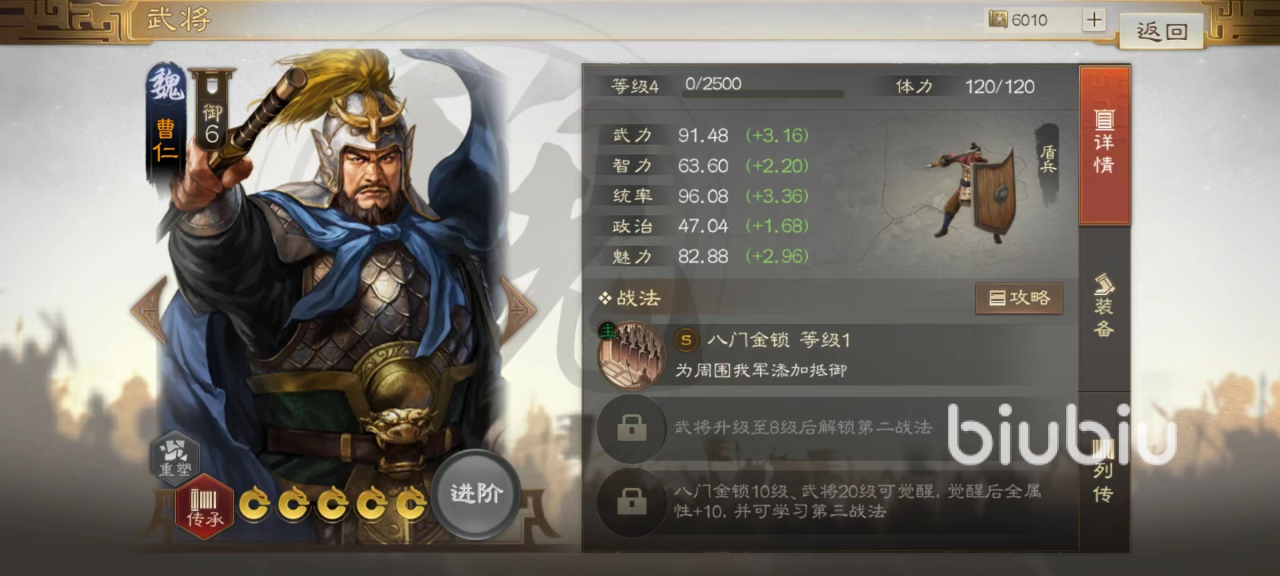
Task: Click the first gold star rank icon
Action: (254, 506)
